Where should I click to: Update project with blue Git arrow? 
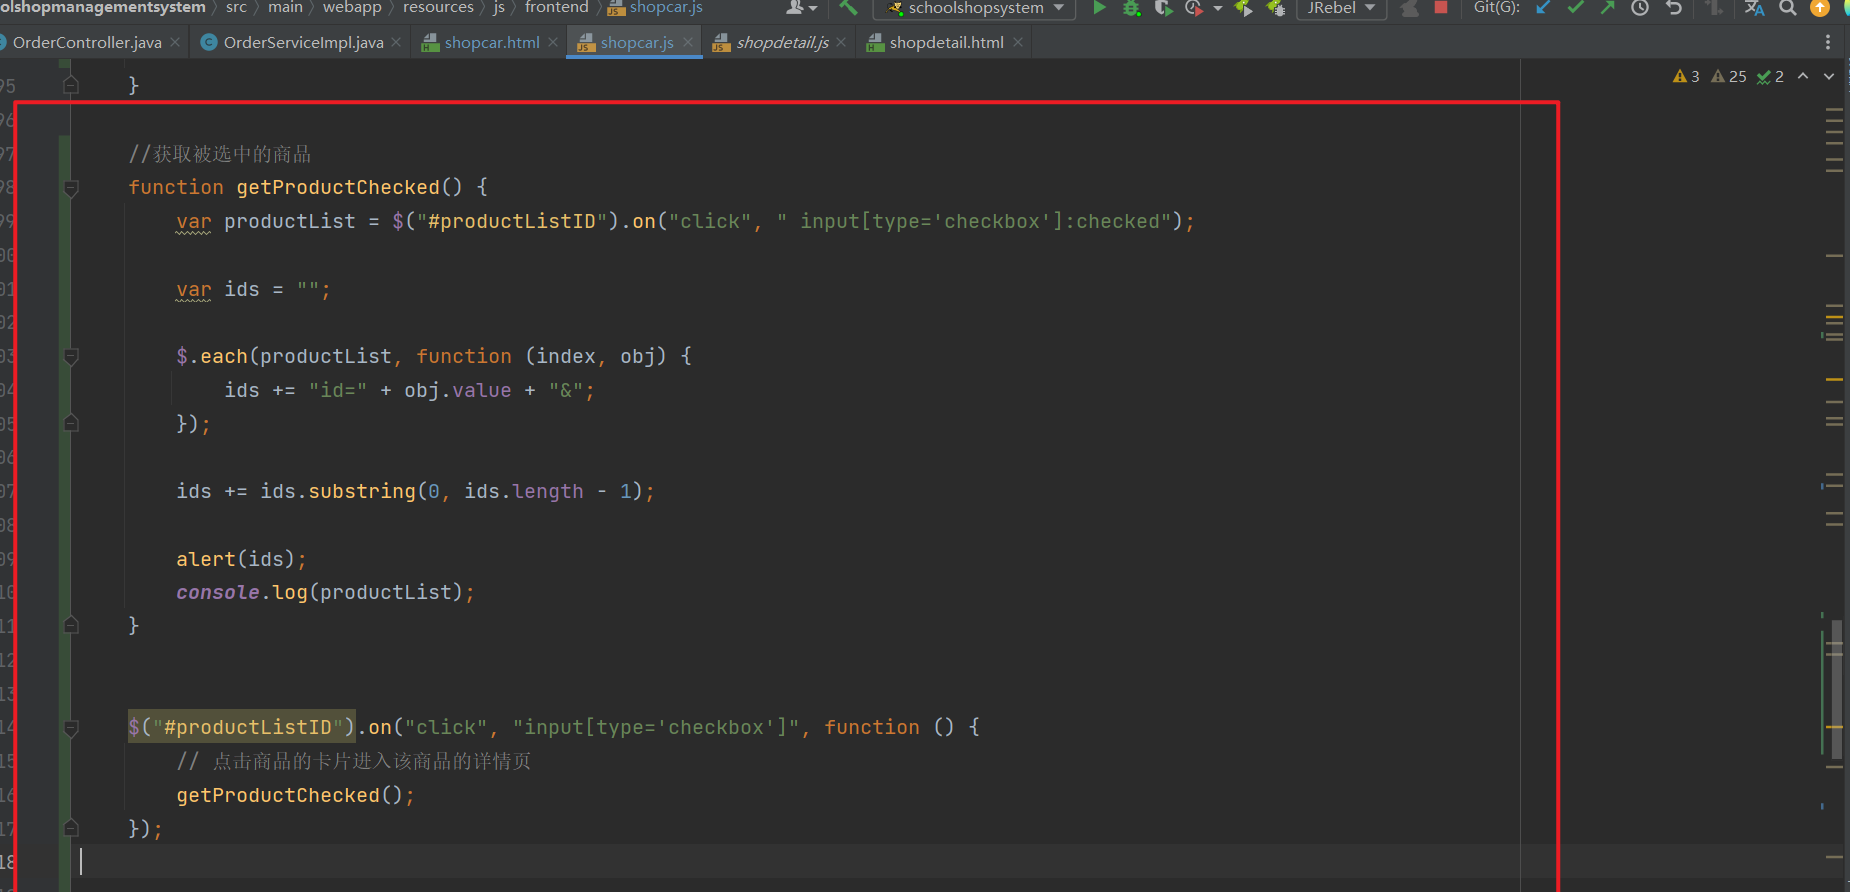tap(1544, 8)
